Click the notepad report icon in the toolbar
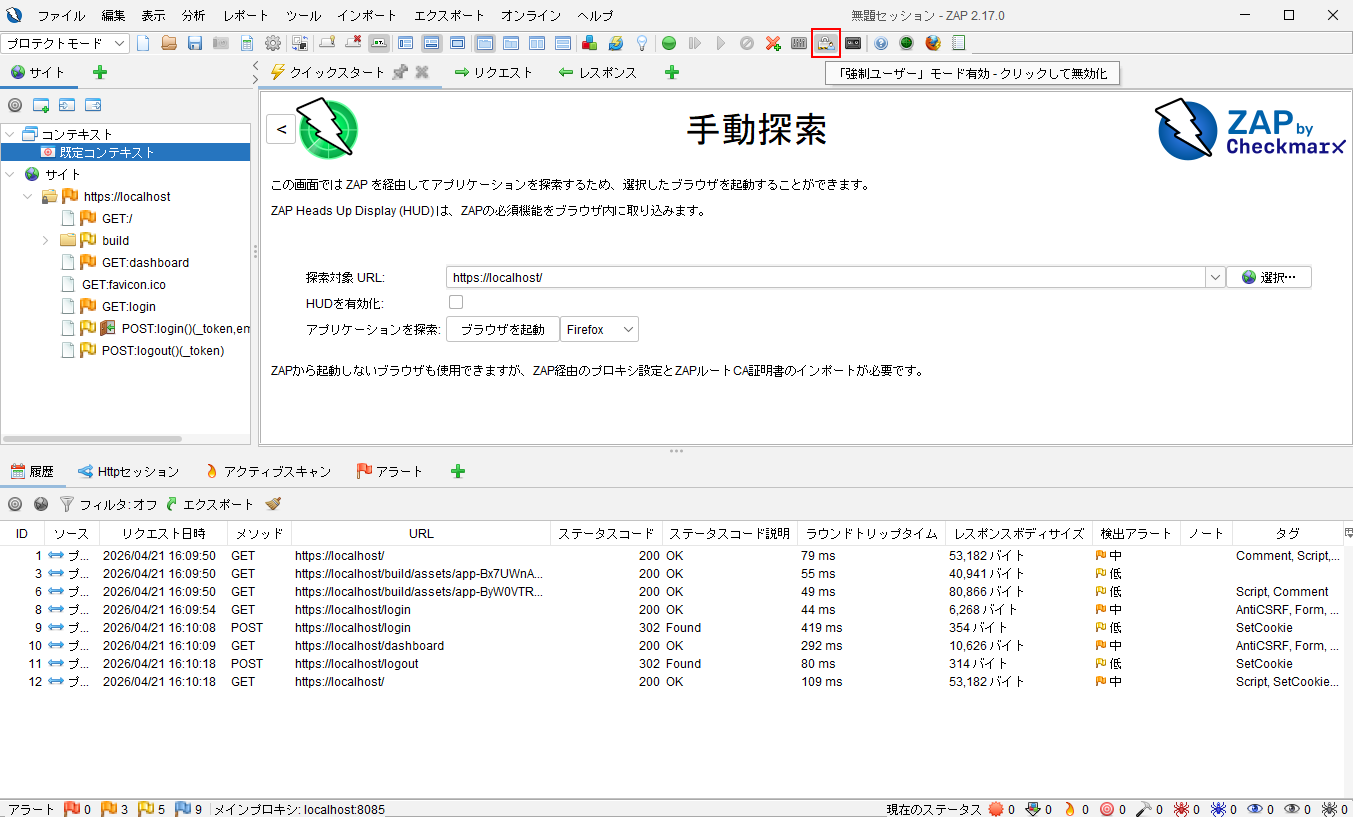The image size is (1353, 817). (x=959, y=43)
